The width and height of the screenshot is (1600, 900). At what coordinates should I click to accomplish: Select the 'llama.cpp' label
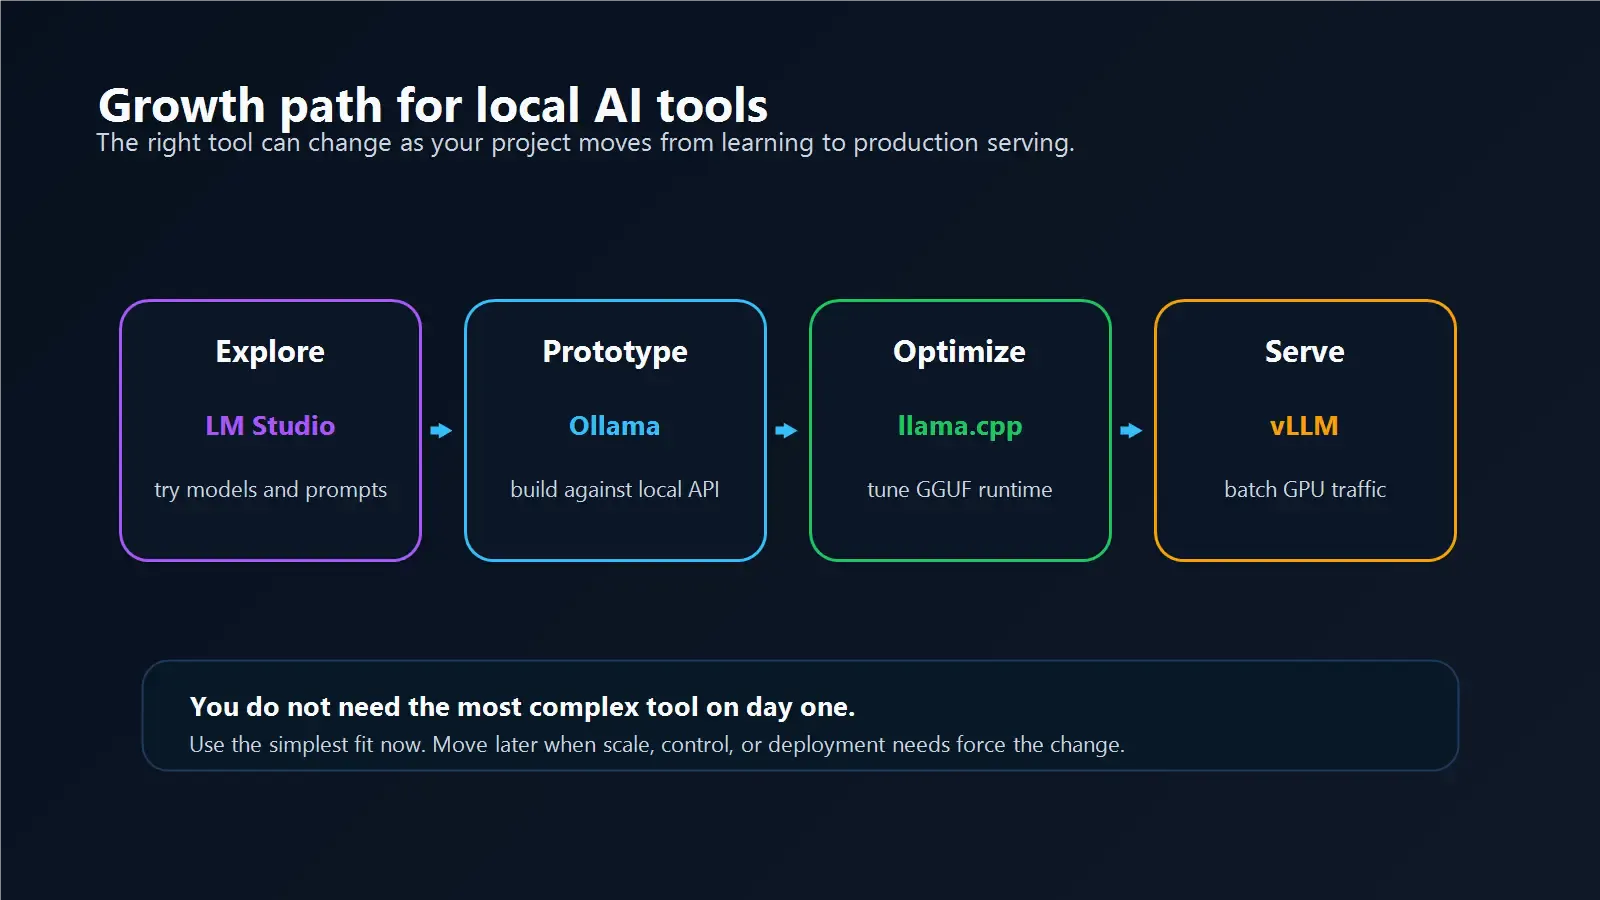click(x=960, y=427)
